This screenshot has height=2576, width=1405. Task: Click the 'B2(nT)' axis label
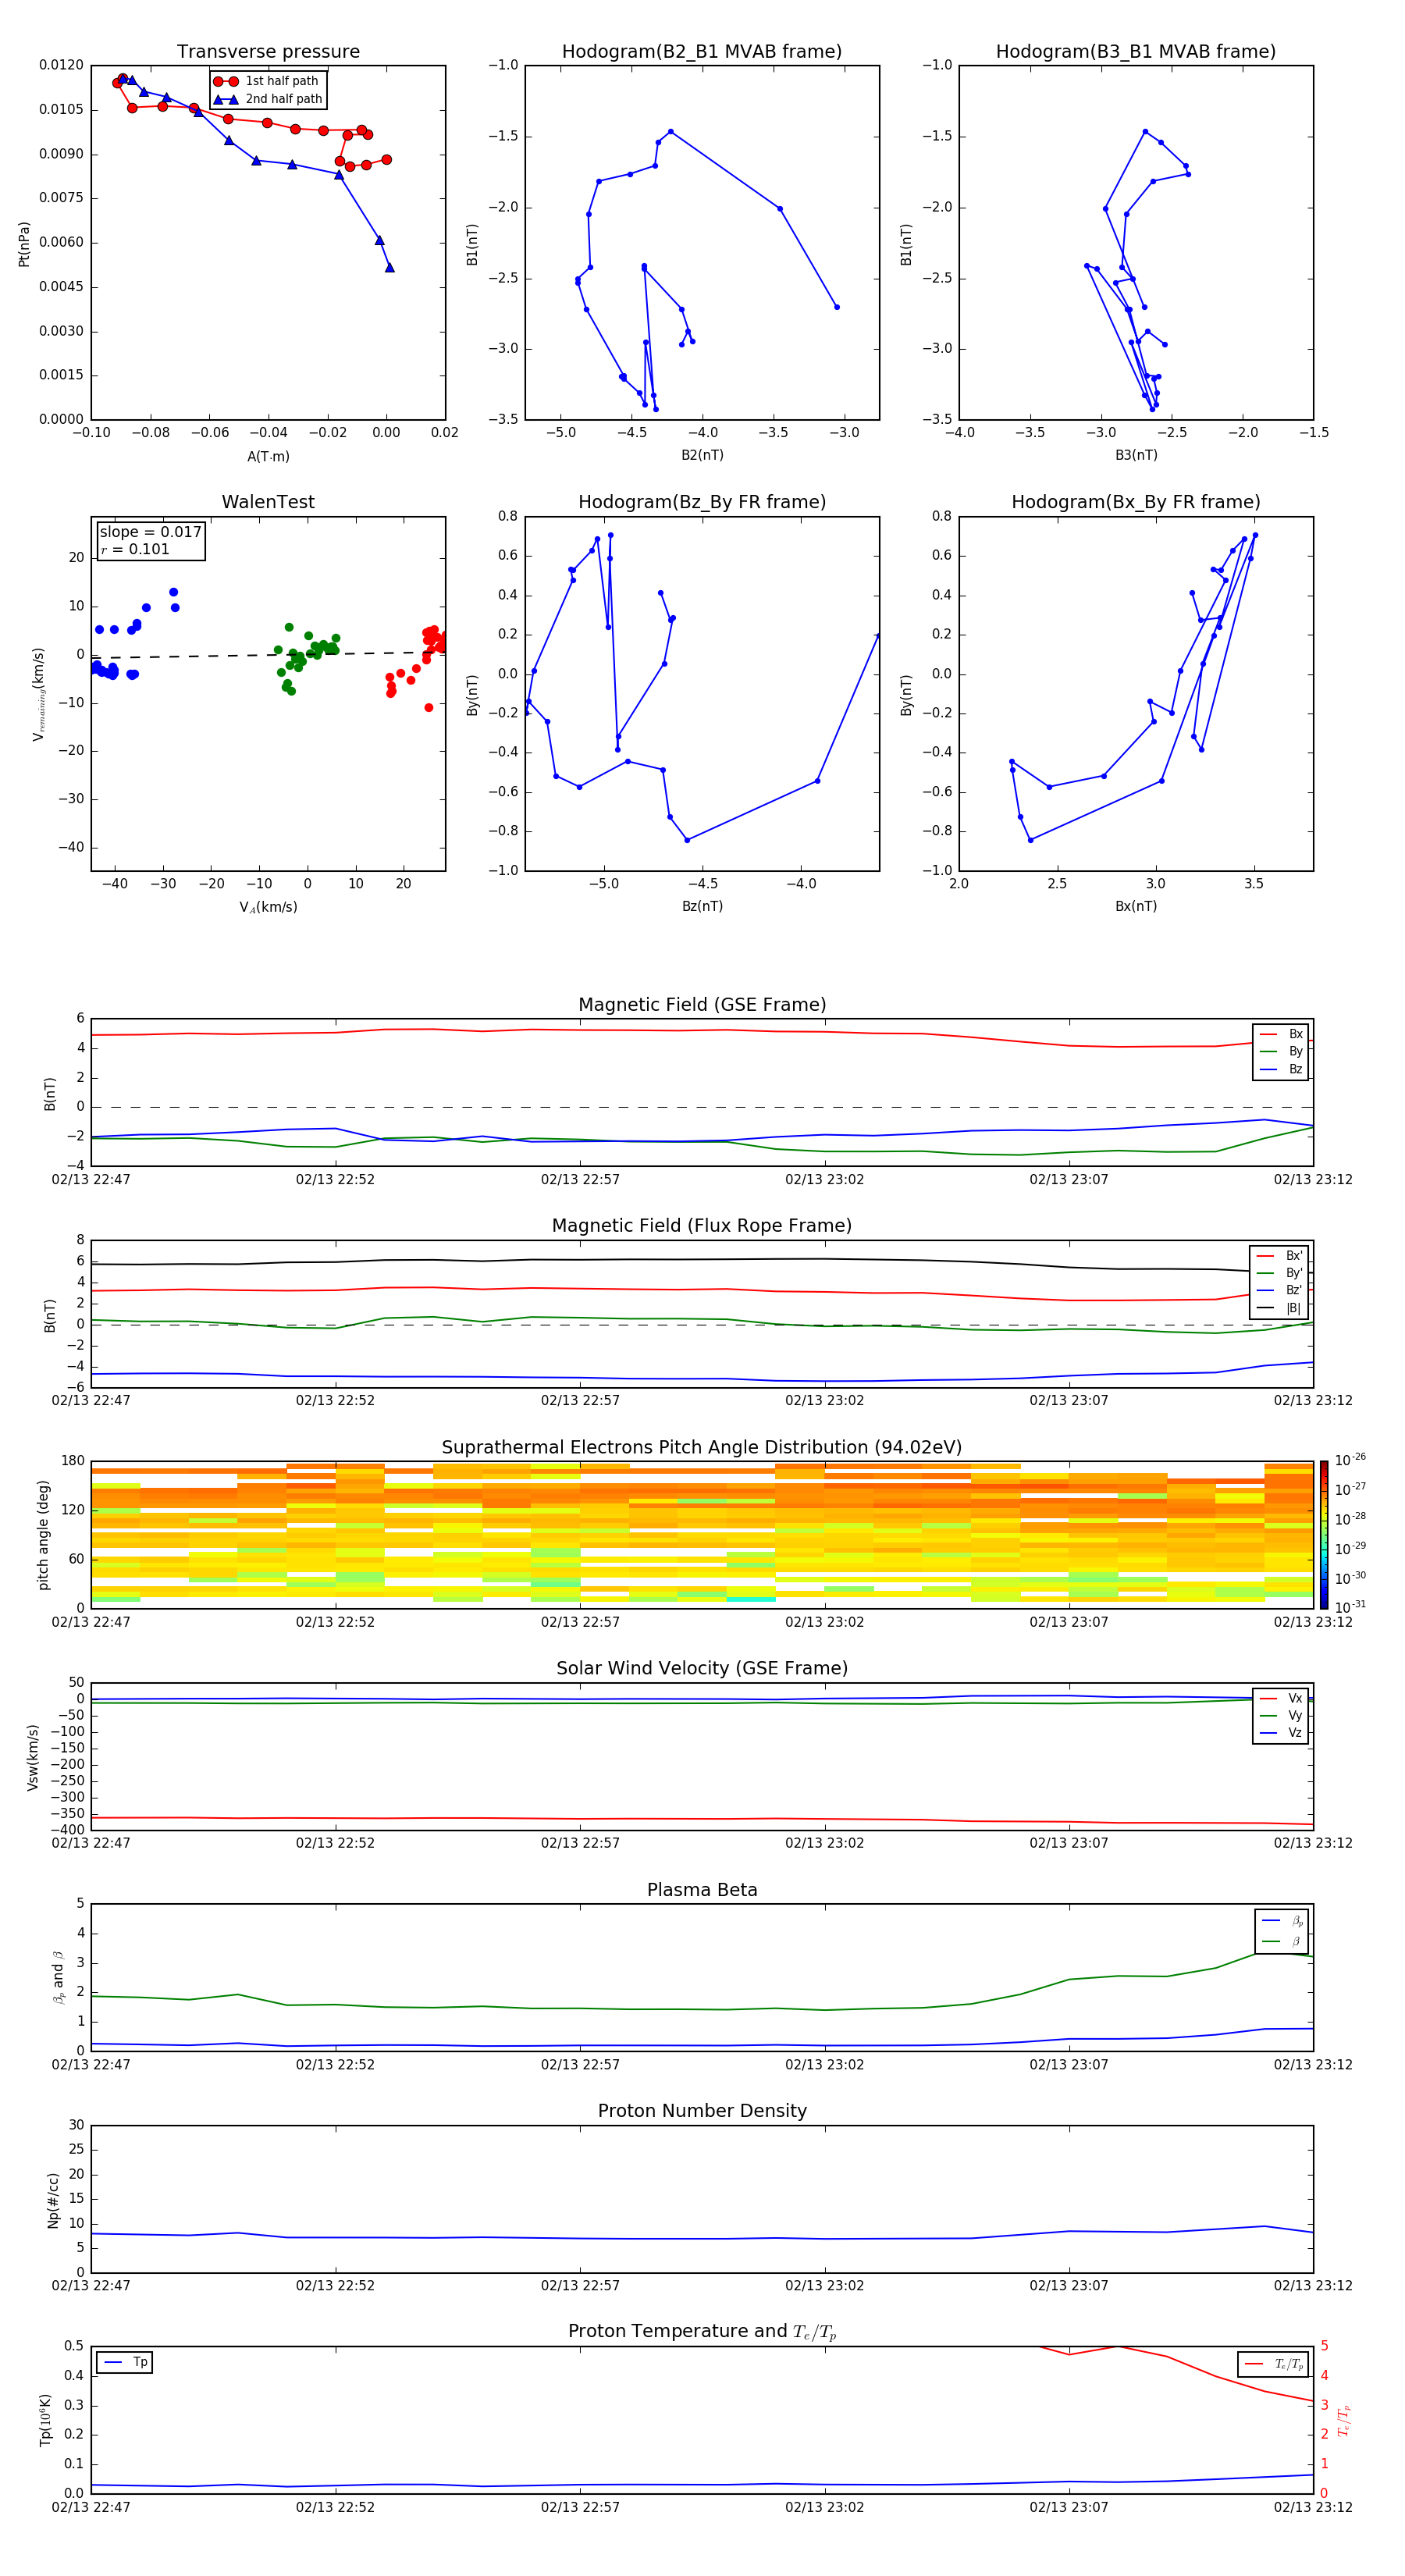[x=702, y=455]
